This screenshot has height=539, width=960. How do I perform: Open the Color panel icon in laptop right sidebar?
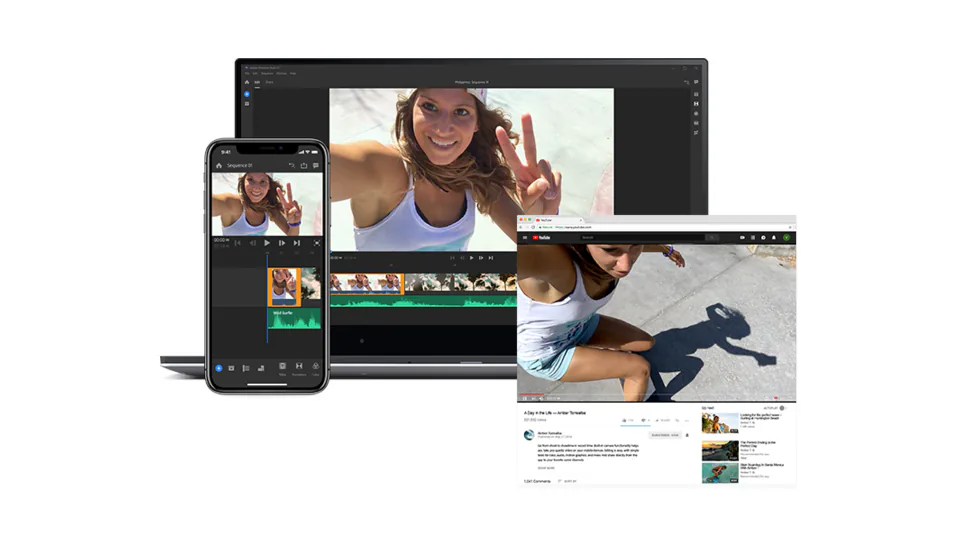[x=696, y=113]
